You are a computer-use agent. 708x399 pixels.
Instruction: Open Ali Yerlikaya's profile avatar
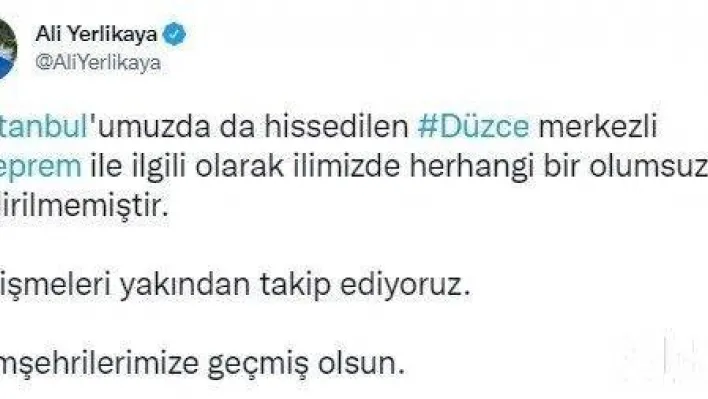[8, 49]
